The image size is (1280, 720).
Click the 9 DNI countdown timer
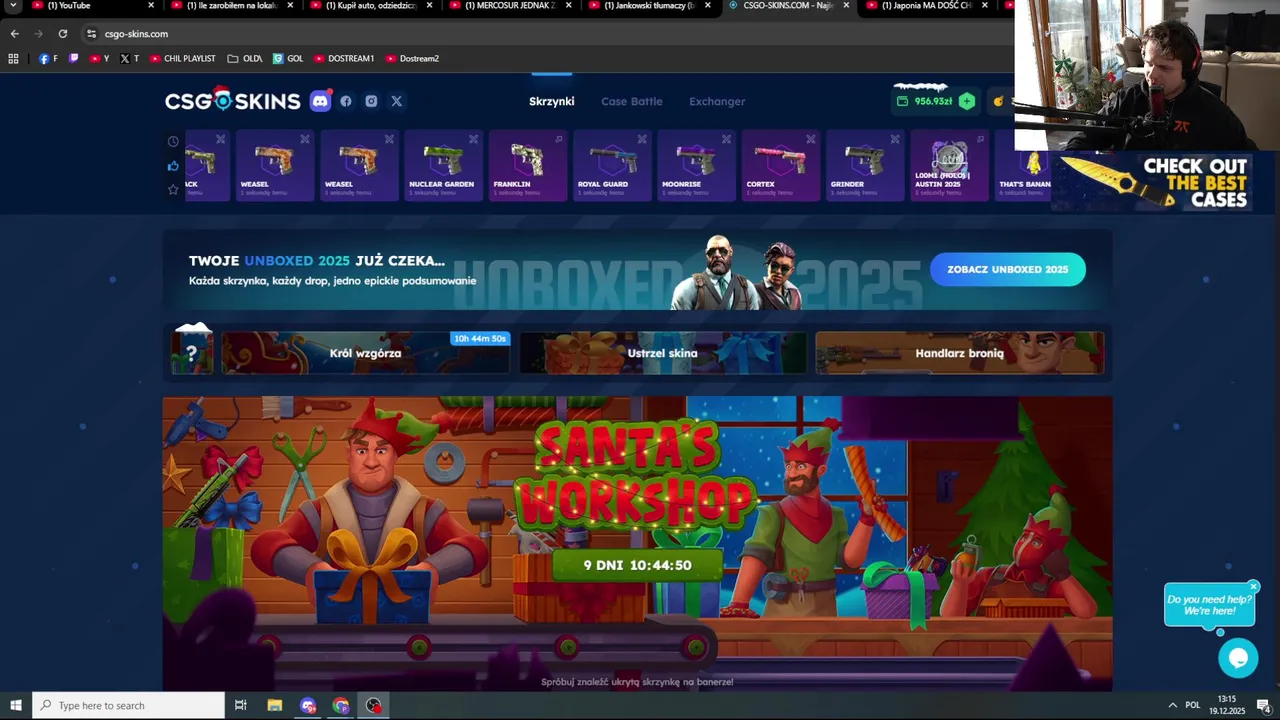[637, 565]
